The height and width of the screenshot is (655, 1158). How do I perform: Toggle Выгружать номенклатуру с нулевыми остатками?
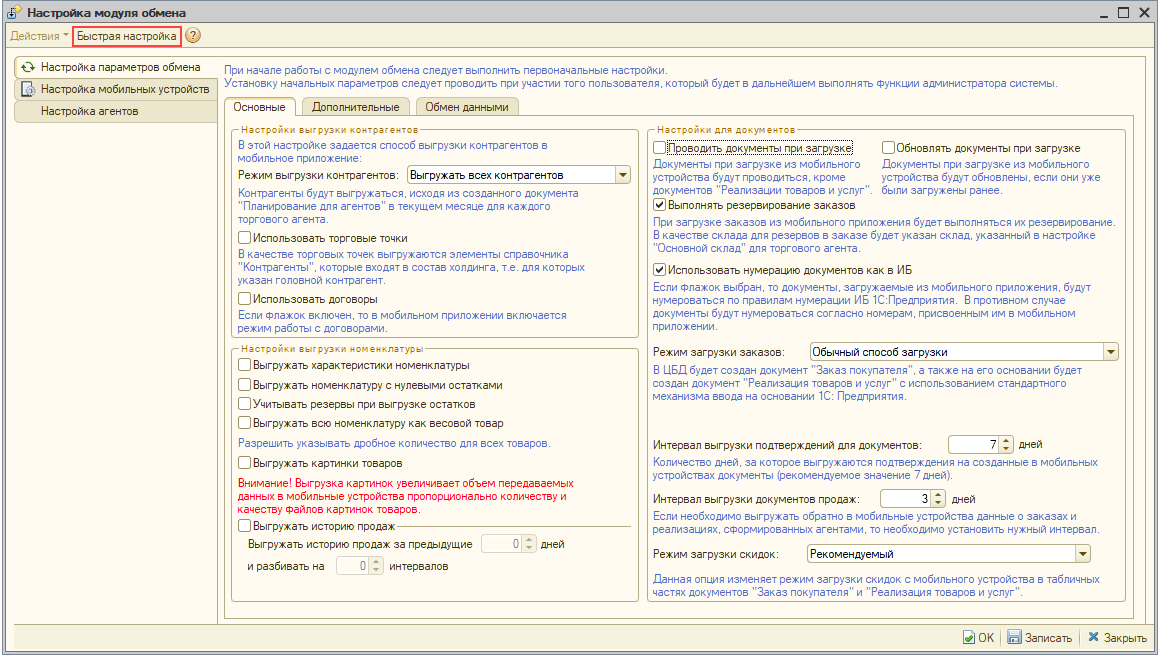point(244,385)
